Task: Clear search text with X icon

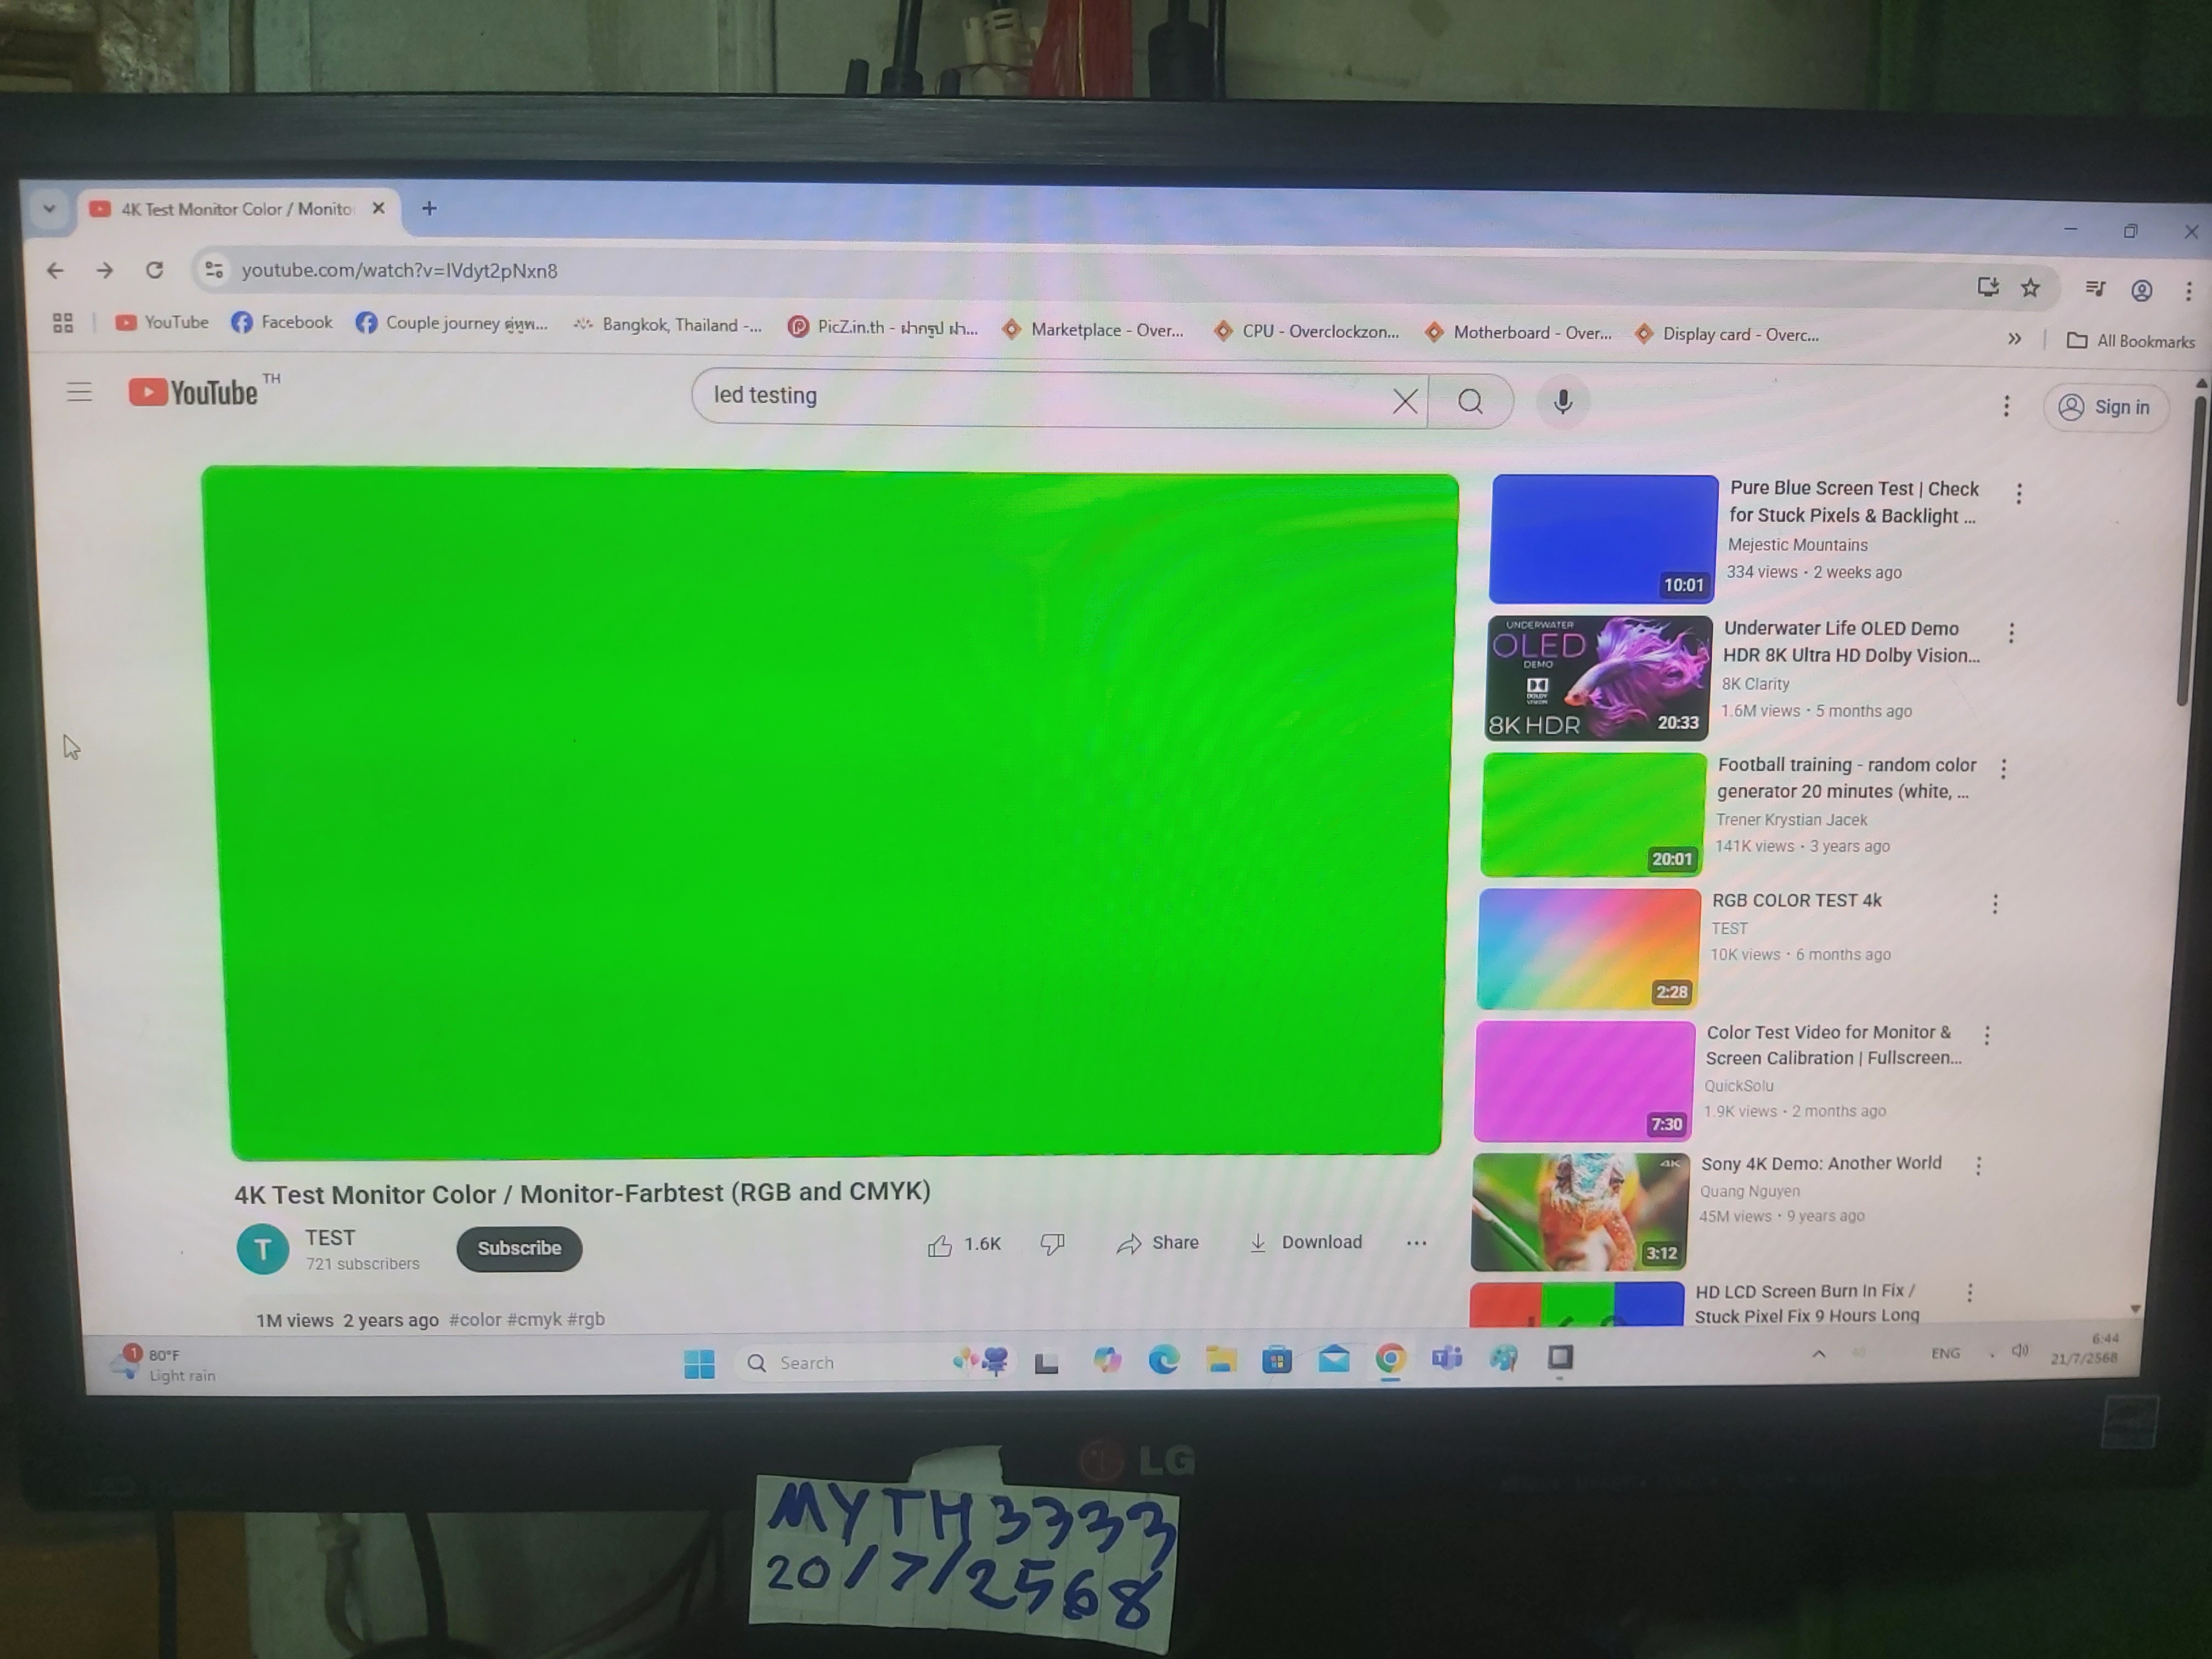Action: (x=1404, y=401)
